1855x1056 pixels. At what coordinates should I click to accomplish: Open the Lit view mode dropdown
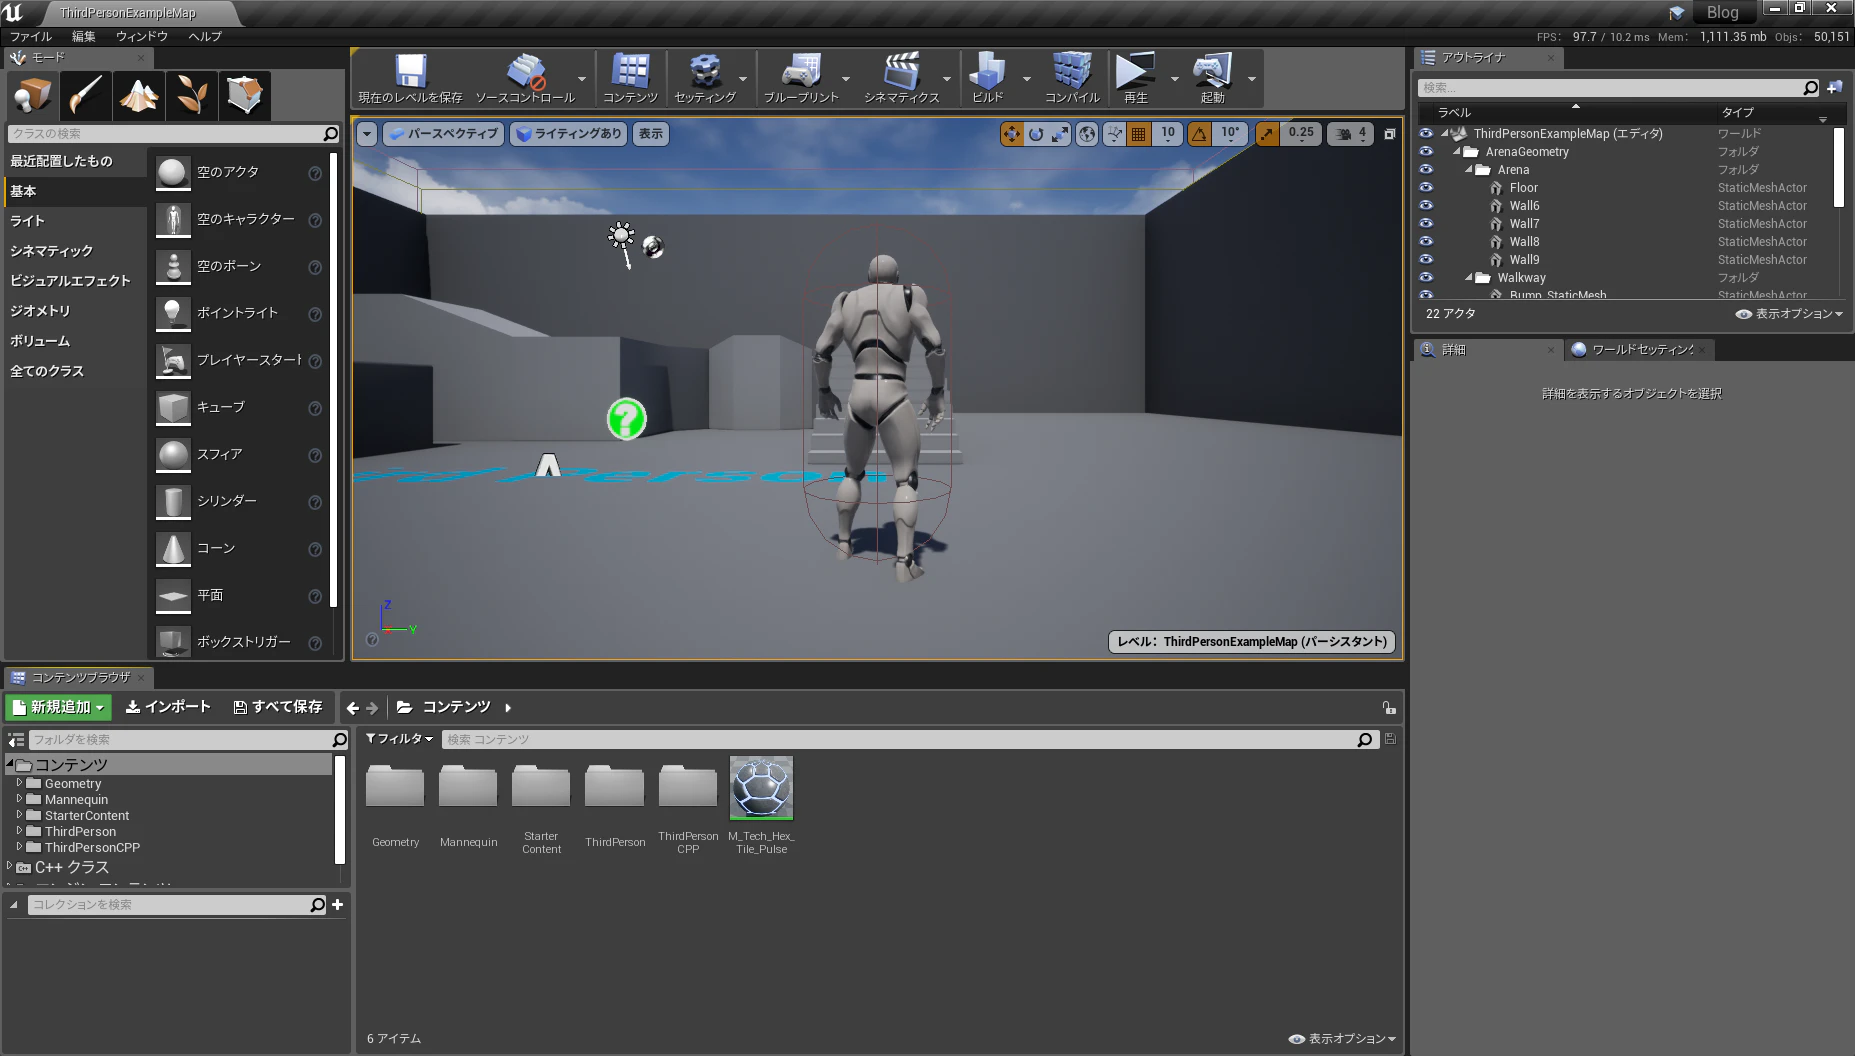[568, 133]
